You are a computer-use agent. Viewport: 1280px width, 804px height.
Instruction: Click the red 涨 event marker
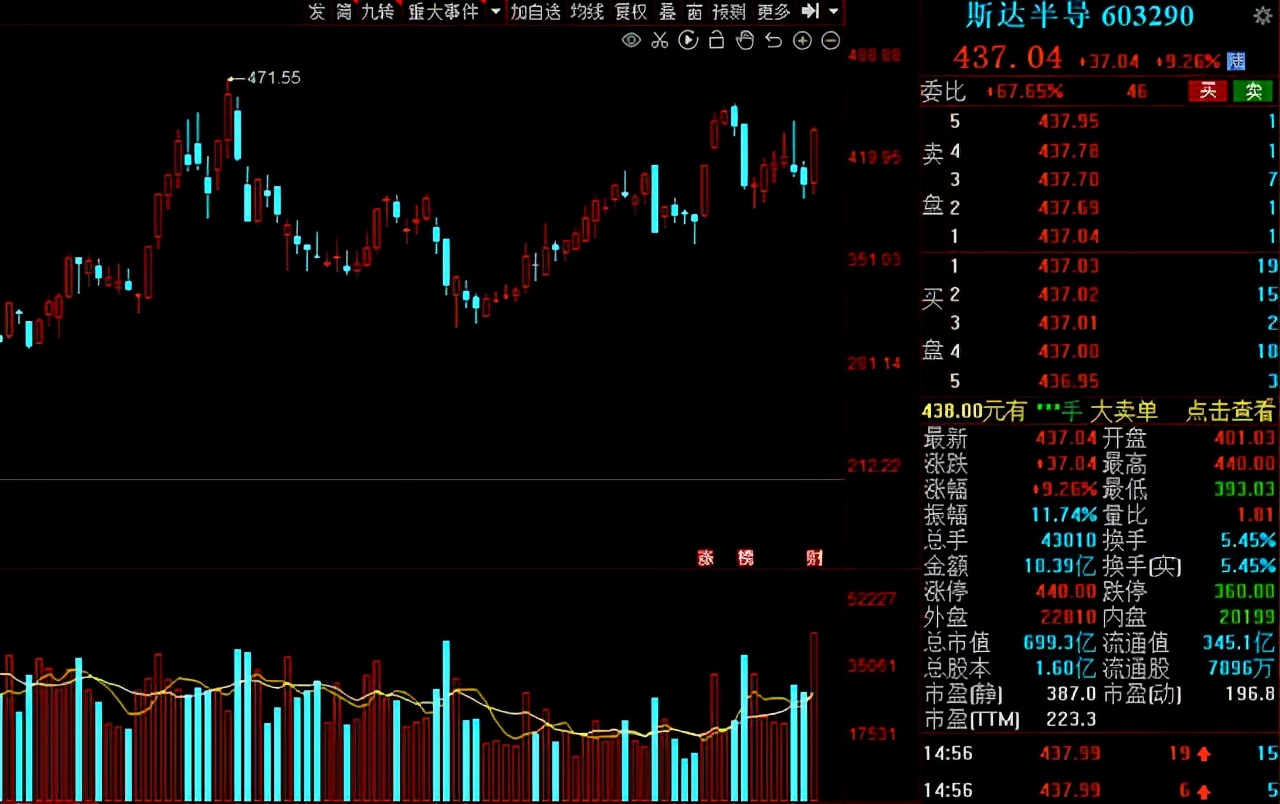click(706, 558)
